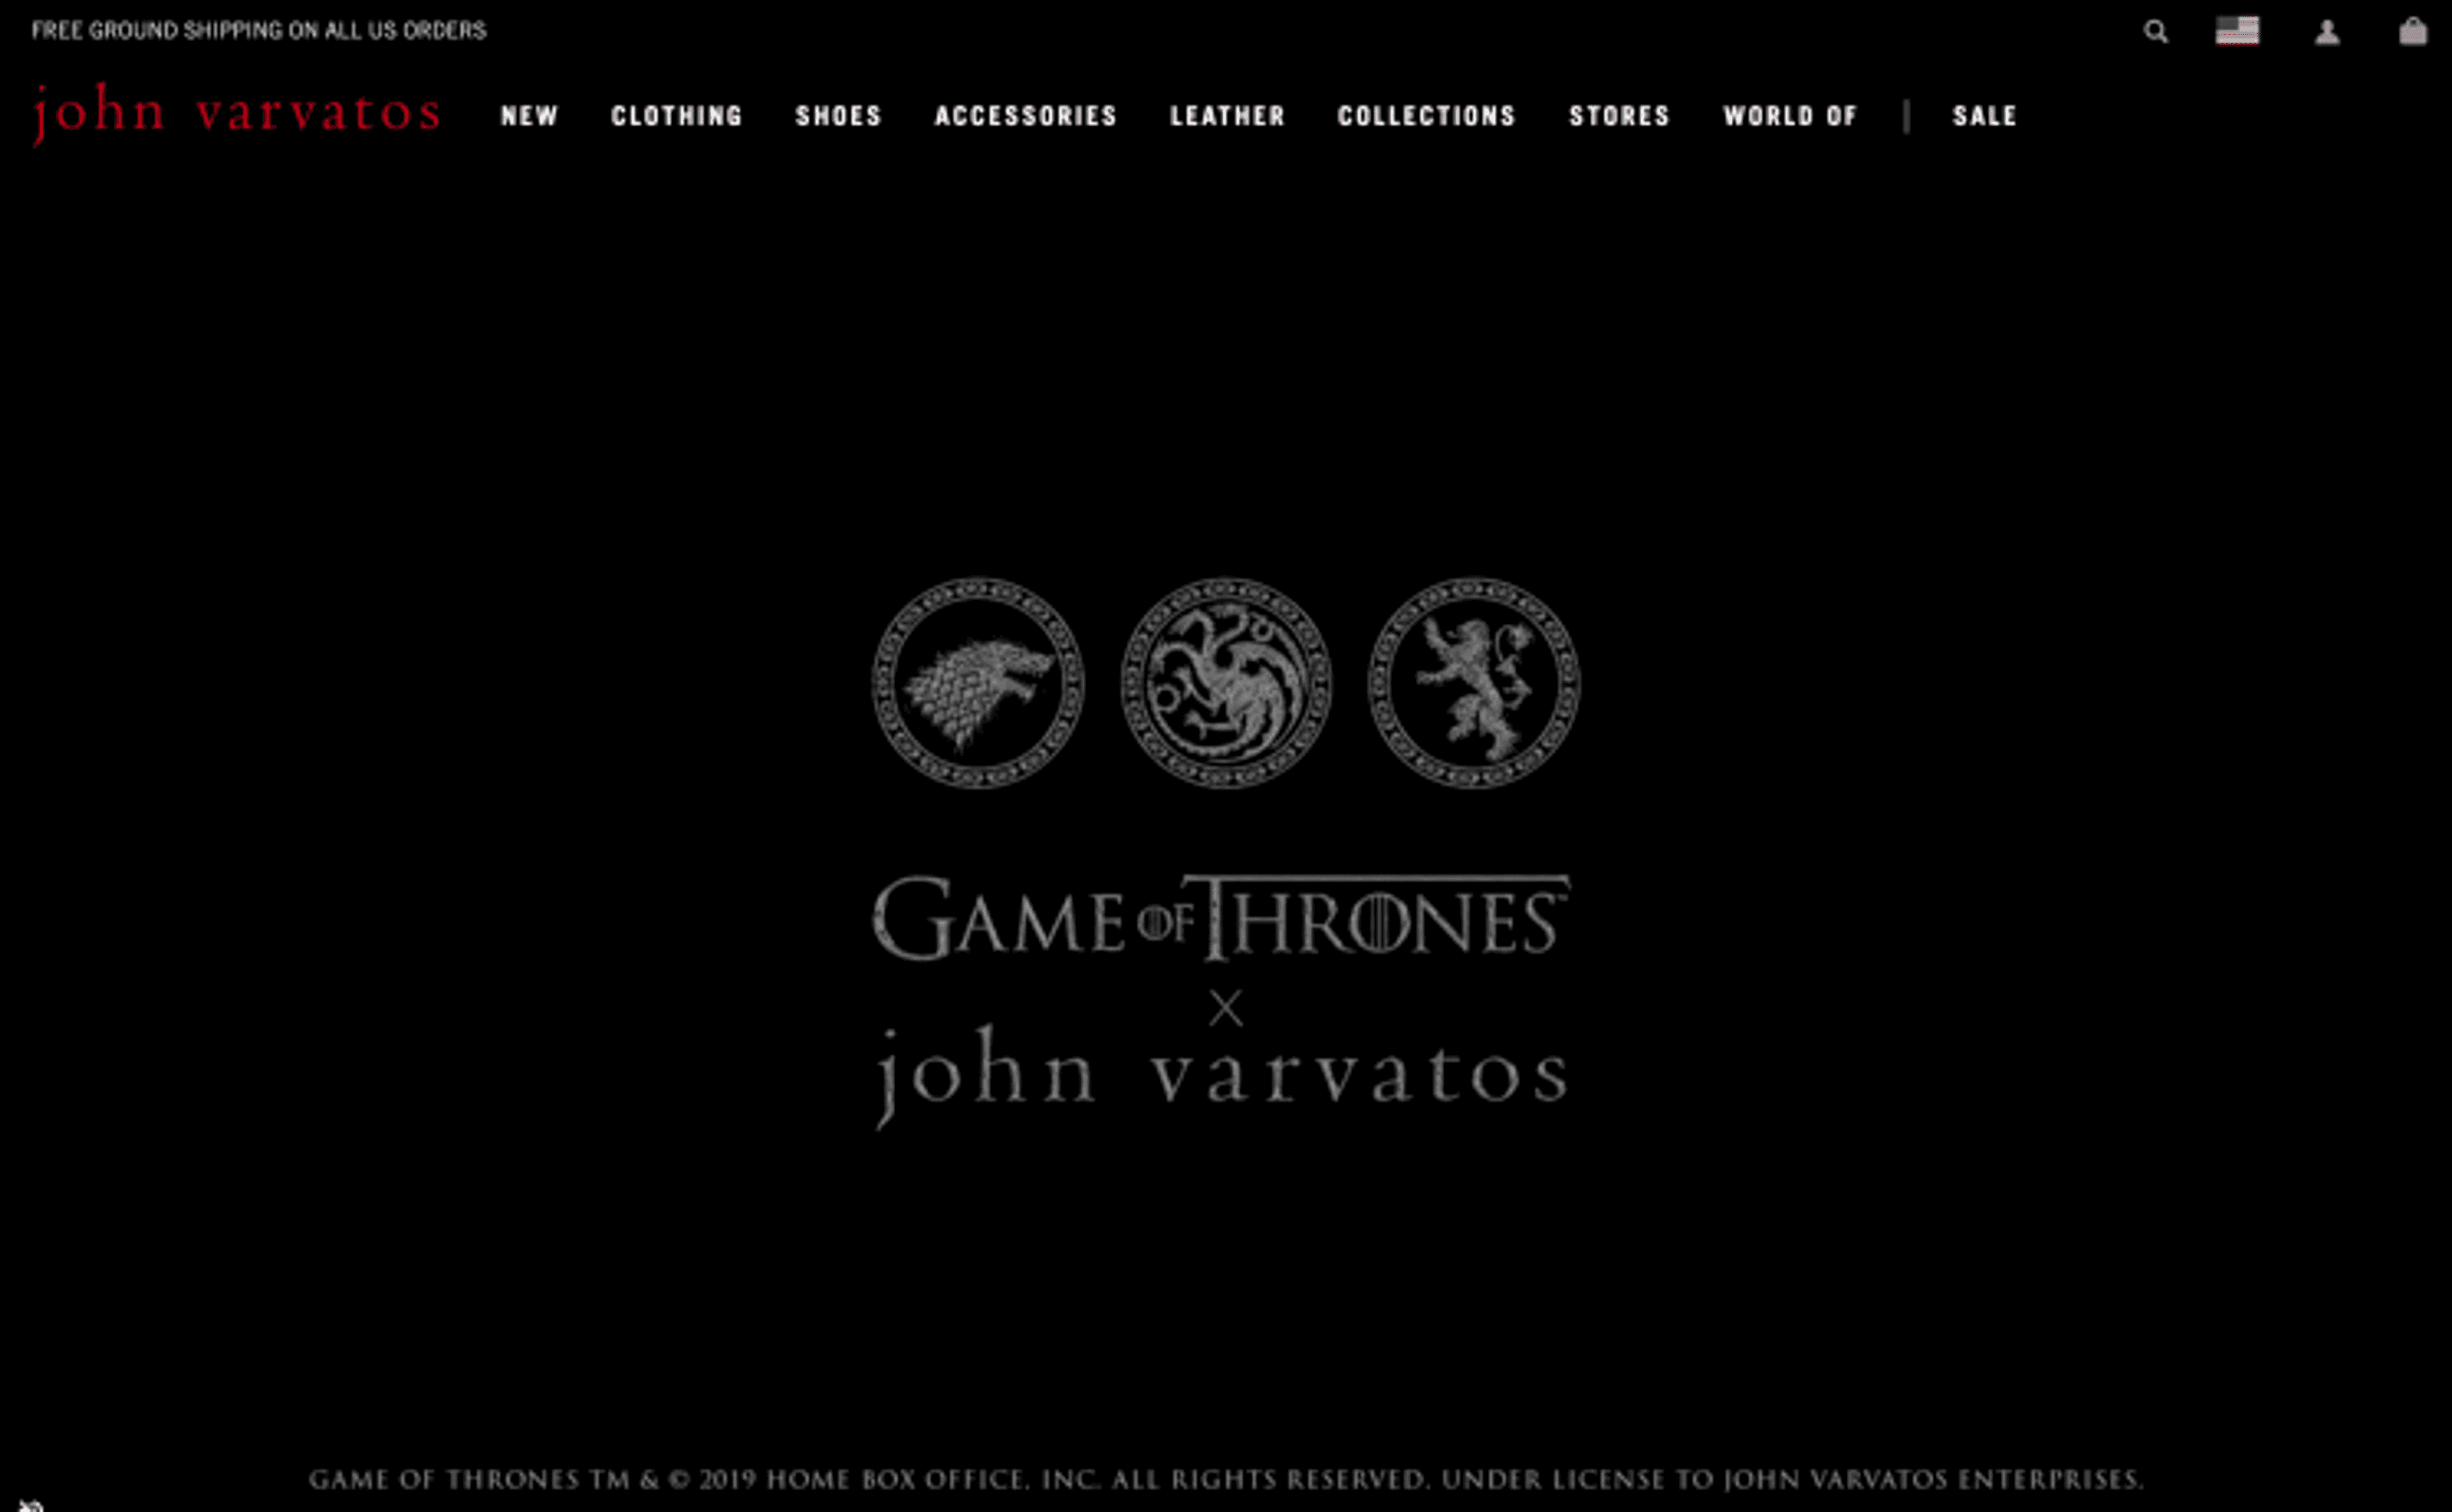The image size is (2452, 1512).
Task: Change country via the US flag icon
Action: point(2237,31)
